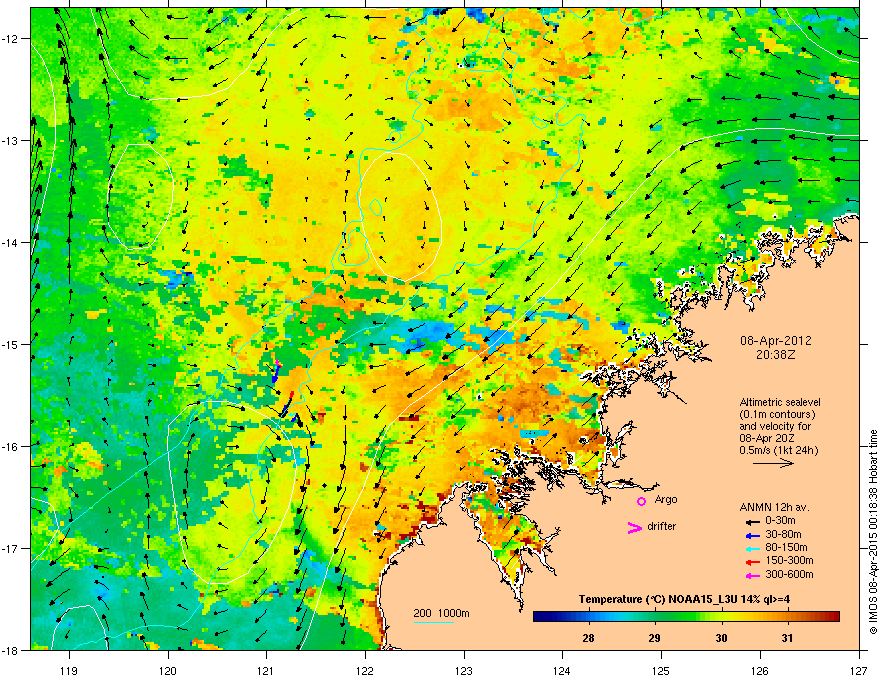Viewport: 880px width, 680px height.
Task: Click the "80-150m" depth label
Action: (x=786, y=548)
